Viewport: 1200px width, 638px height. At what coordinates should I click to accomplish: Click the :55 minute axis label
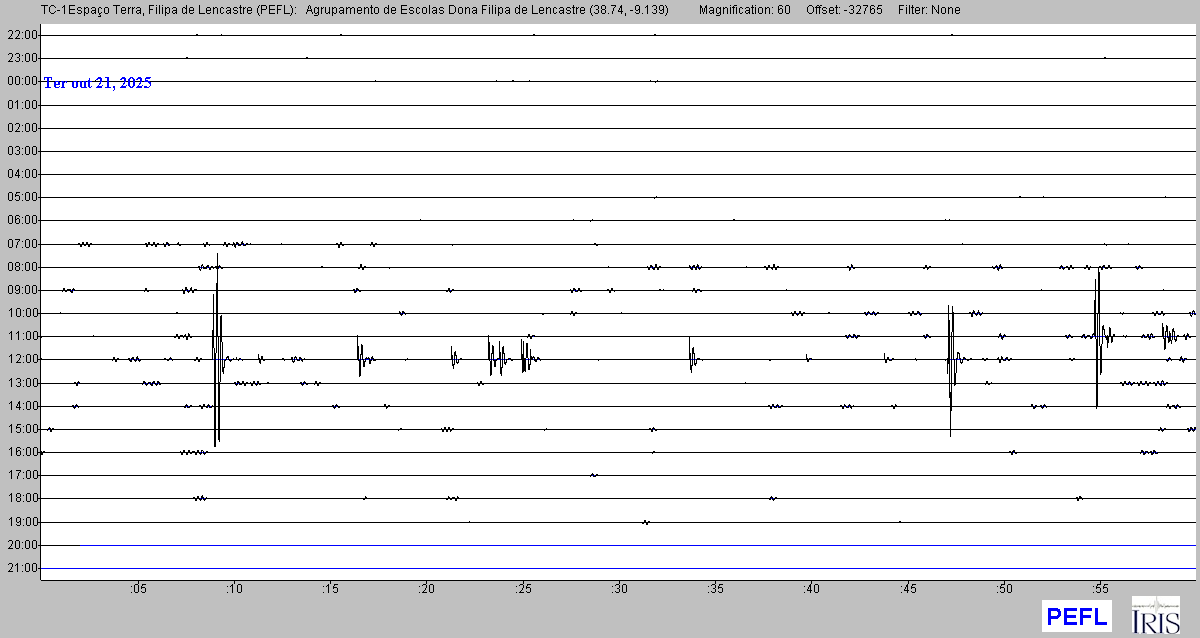1100,588
